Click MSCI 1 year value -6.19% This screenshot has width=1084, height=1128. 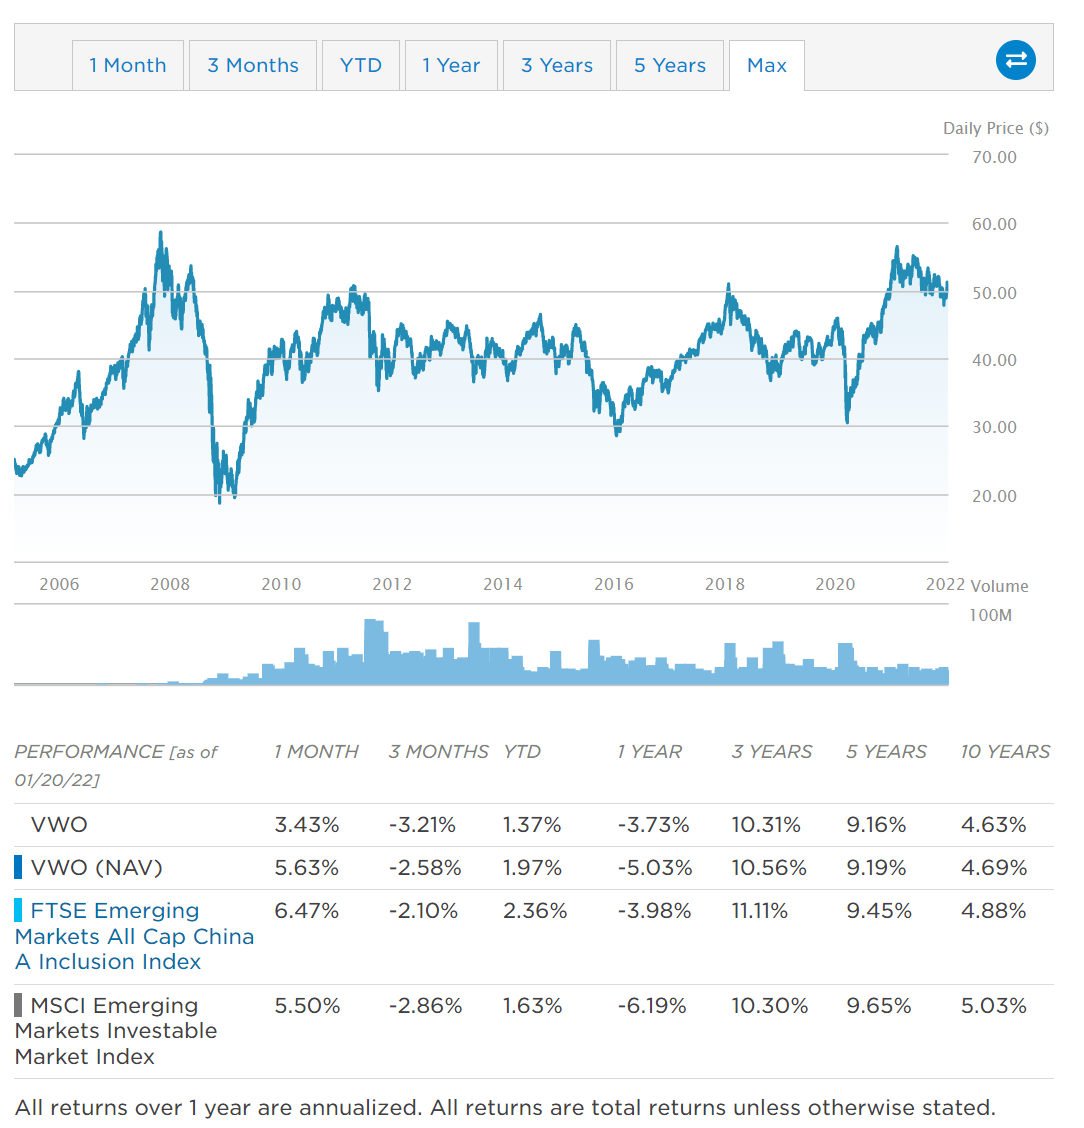(x=652, y=1005)
